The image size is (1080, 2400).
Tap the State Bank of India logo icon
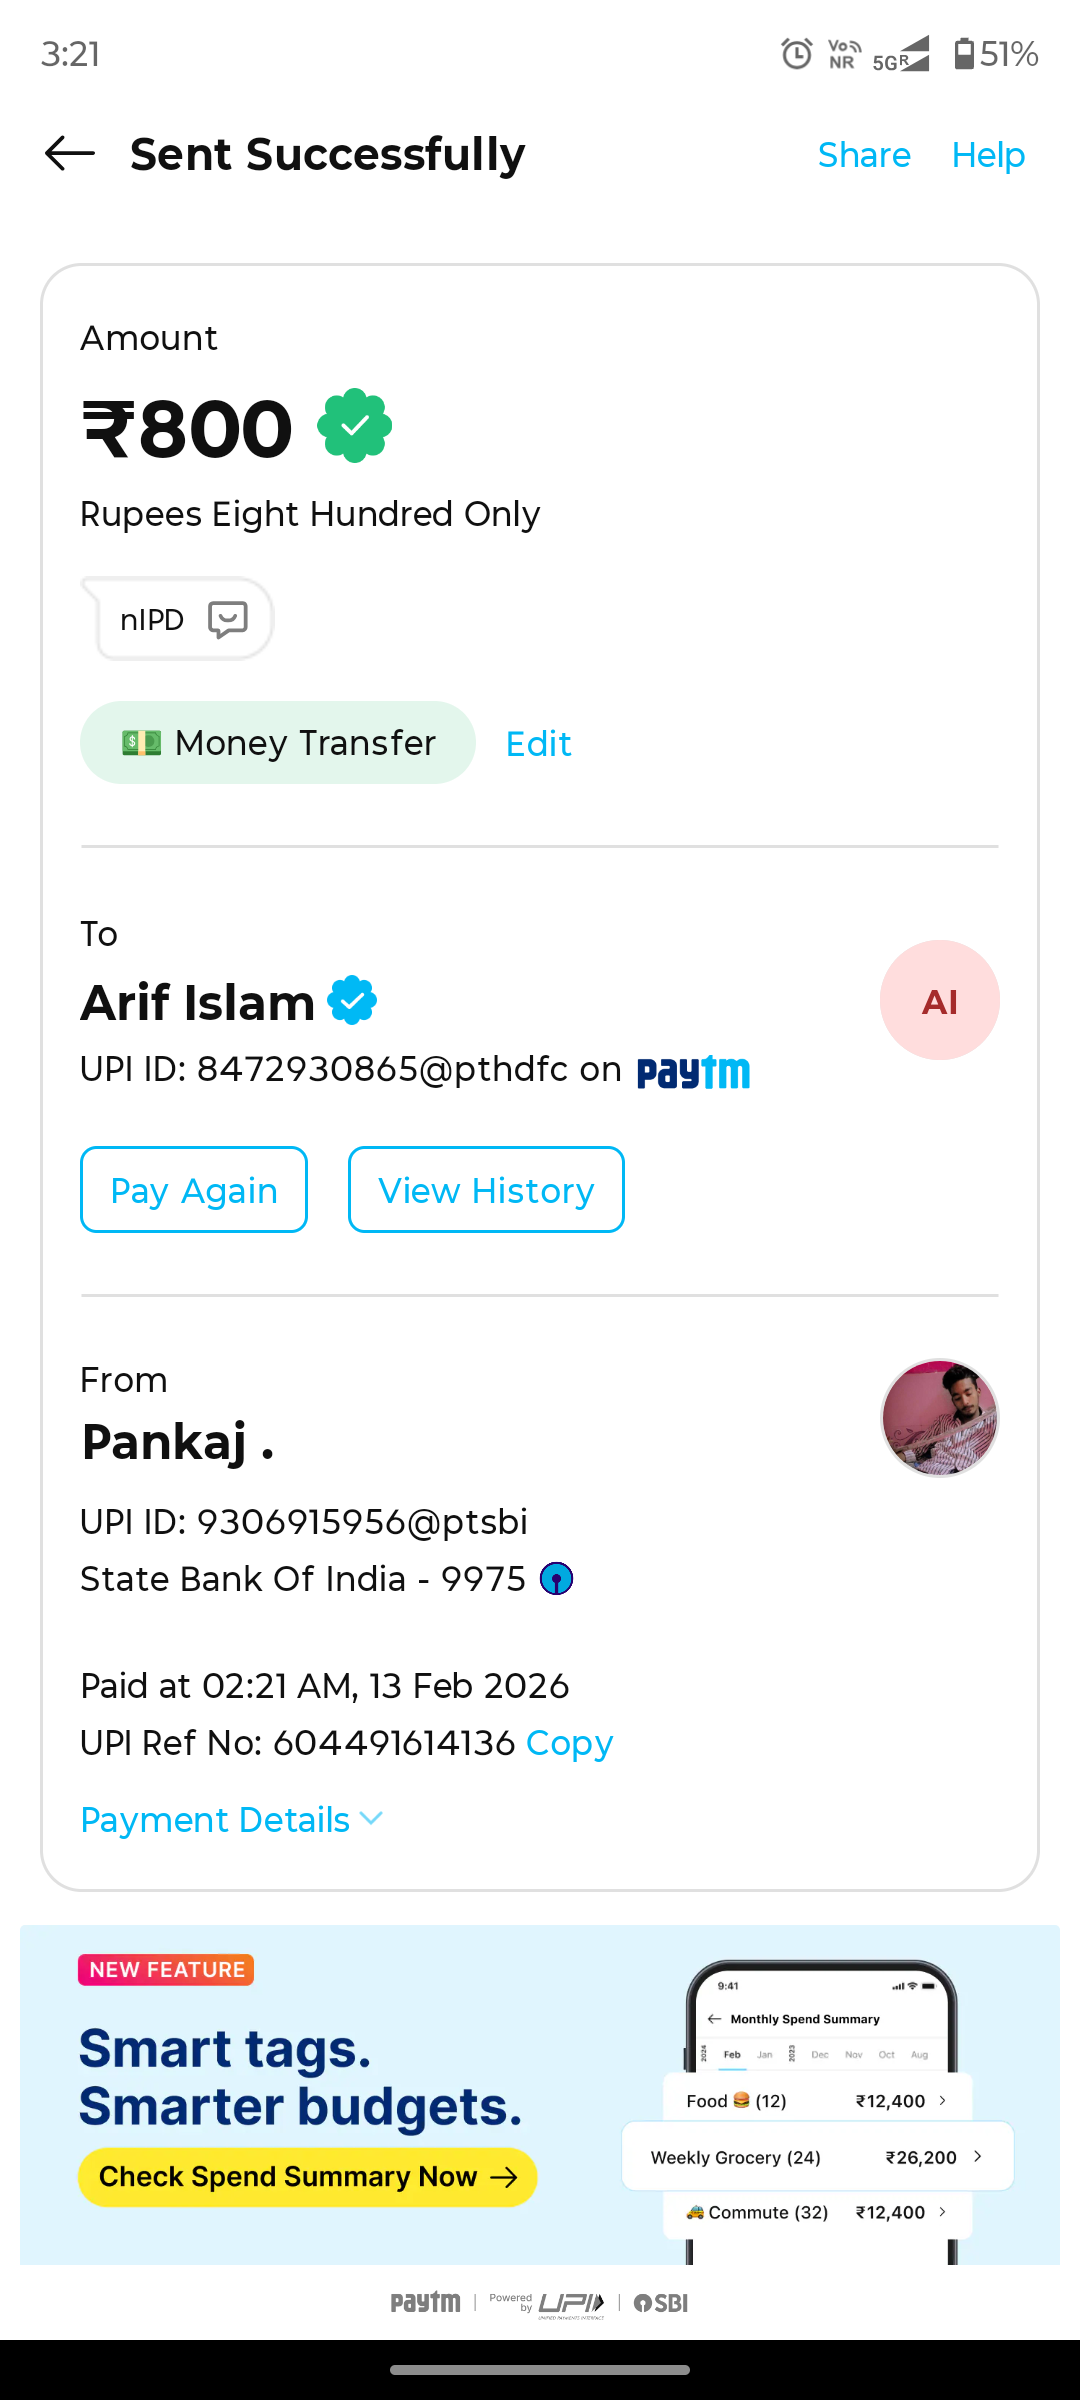pos(556,1579)
